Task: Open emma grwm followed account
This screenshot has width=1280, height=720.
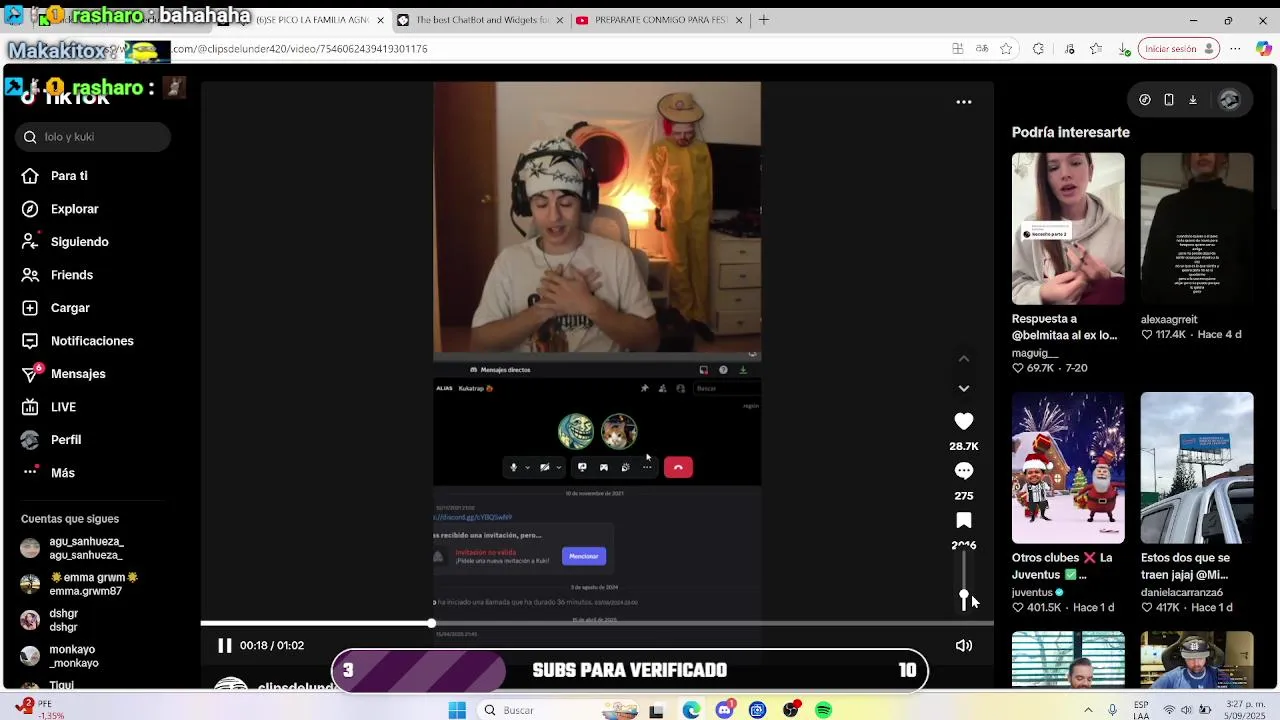Action: [78, 584]
